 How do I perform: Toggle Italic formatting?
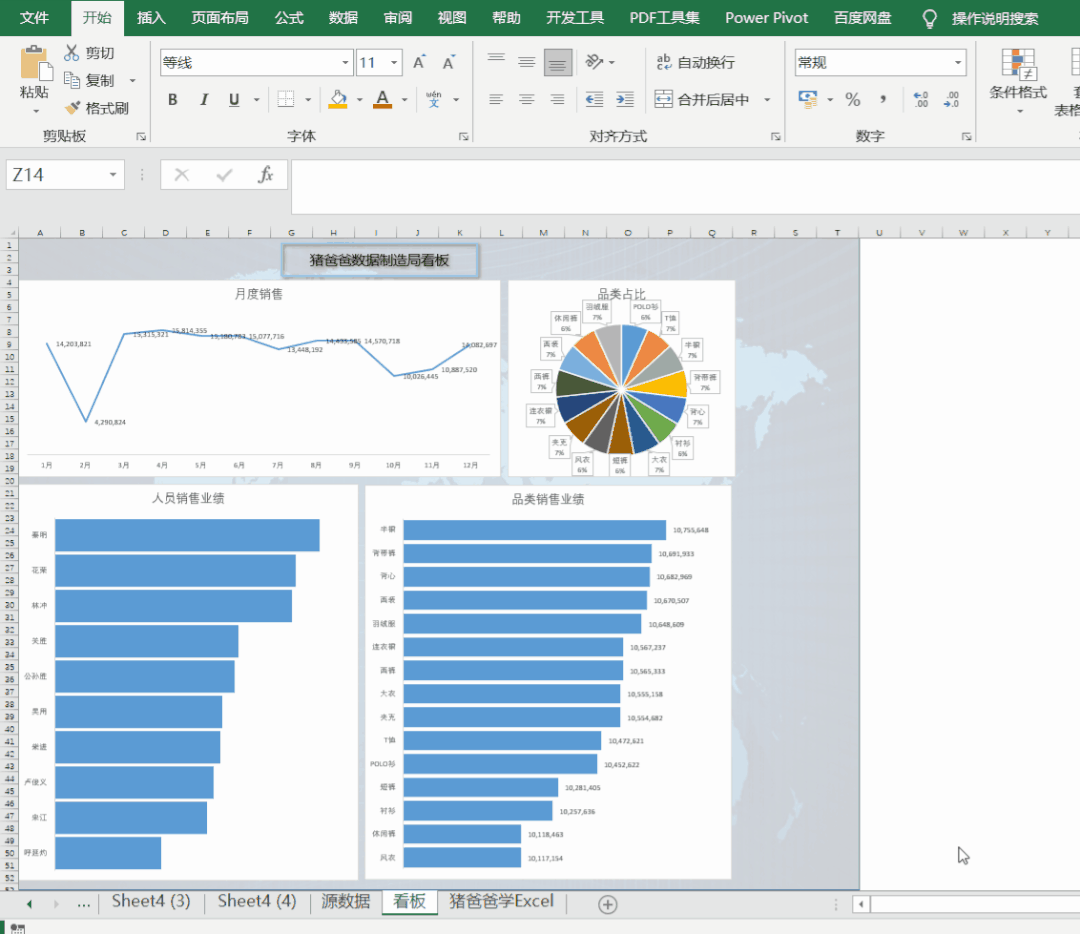click(x=204, y=99)
